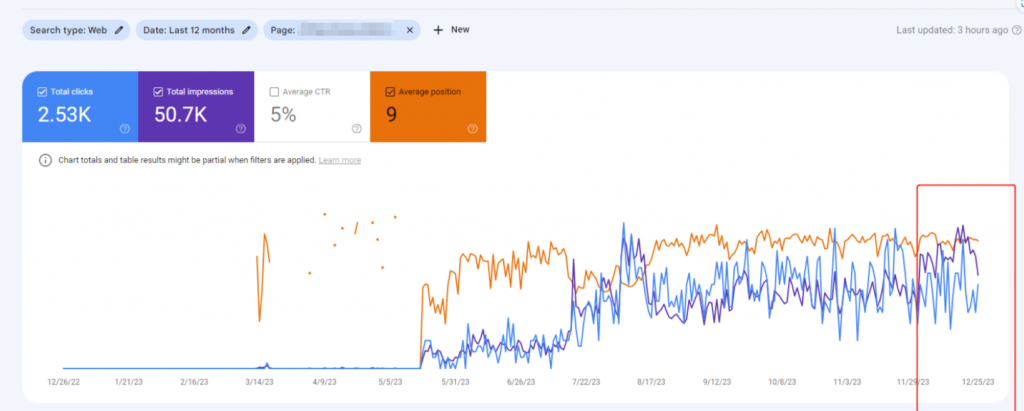Click the 7/22/23 axis date label

(586, 382)
